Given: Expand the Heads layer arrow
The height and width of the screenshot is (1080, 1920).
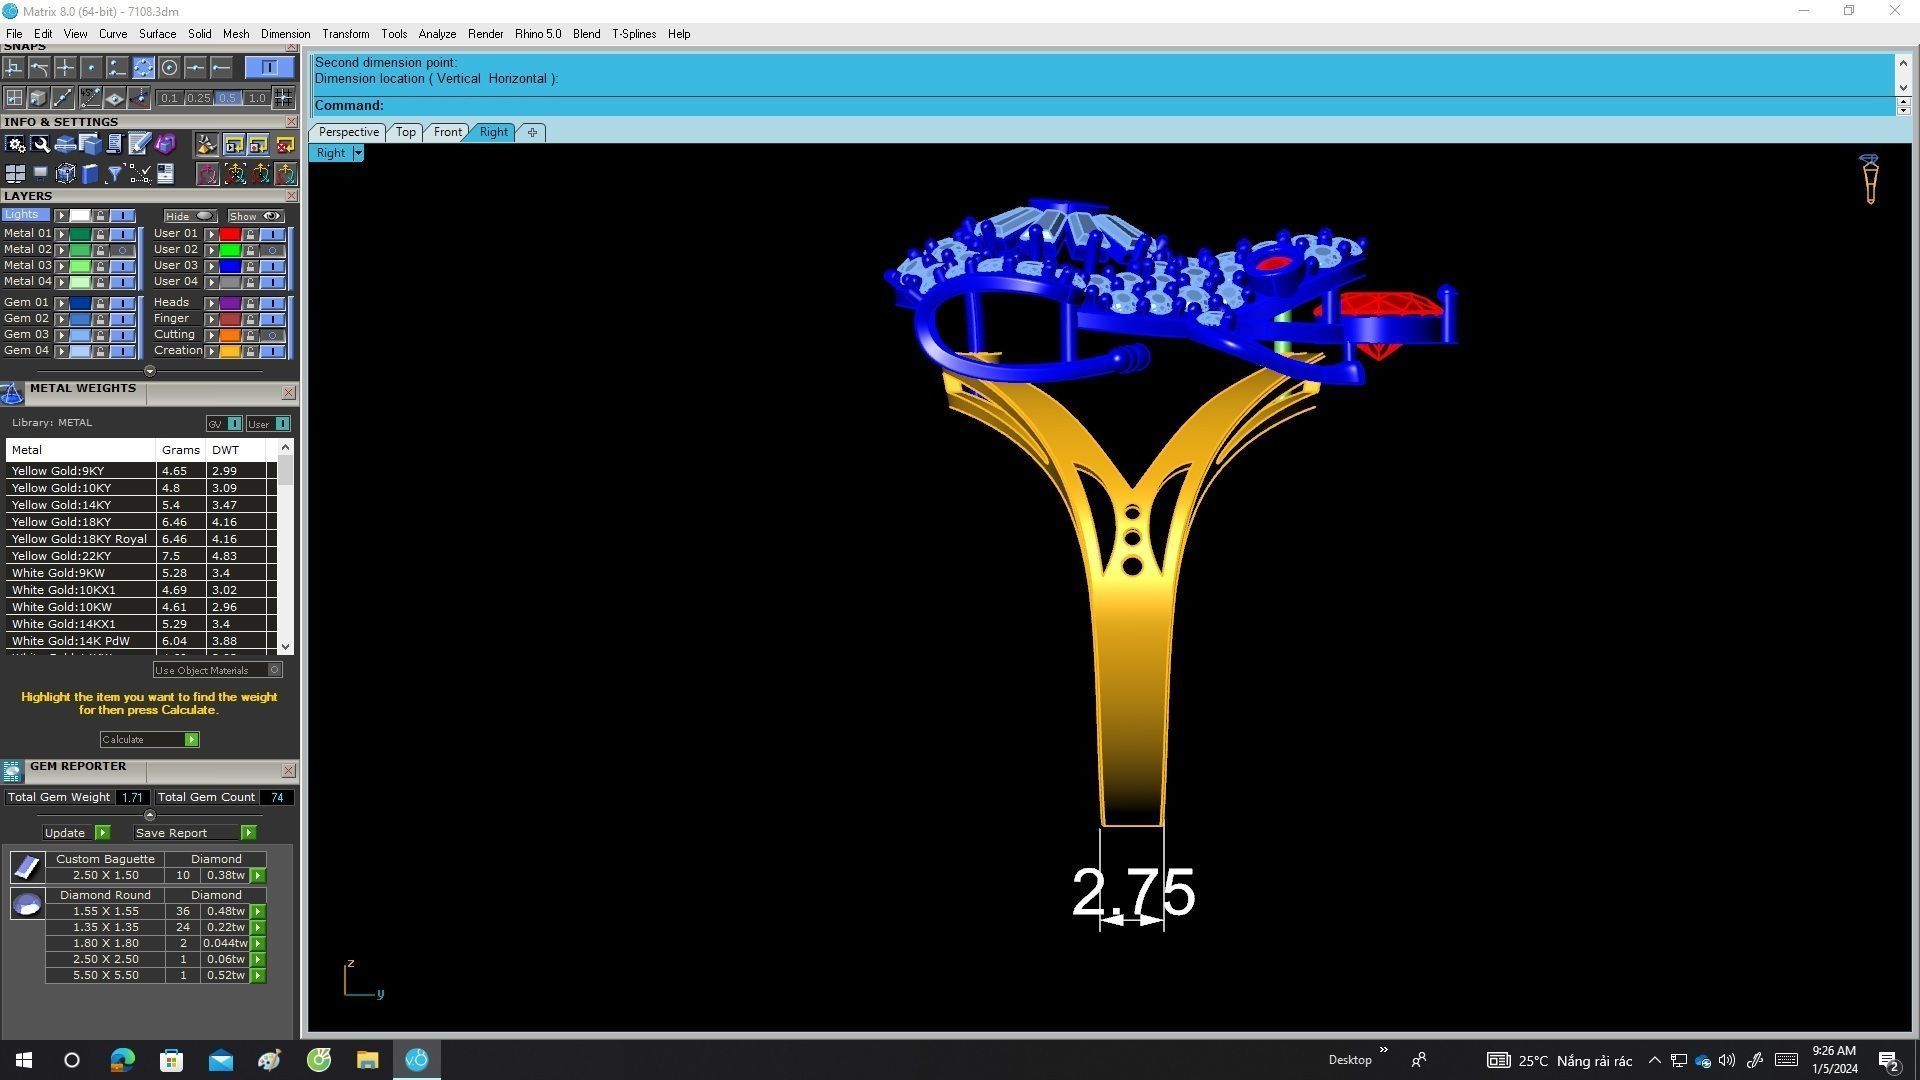Looking at the screenshot, I should (211, 303).
